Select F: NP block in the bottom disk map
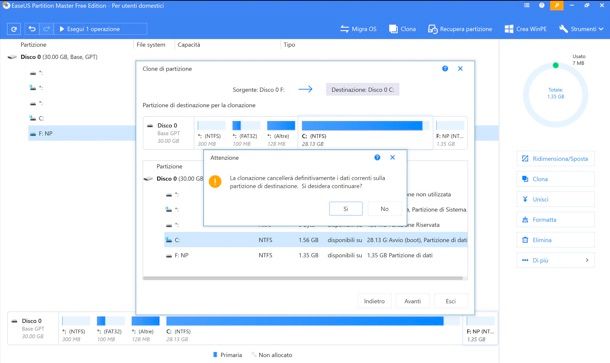 [x=480, y=329]
